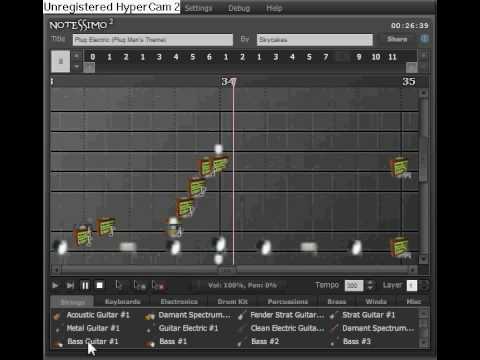Click the instrument list scroll up arrow
Screen dimensions: 480x360
coord(424,314)
